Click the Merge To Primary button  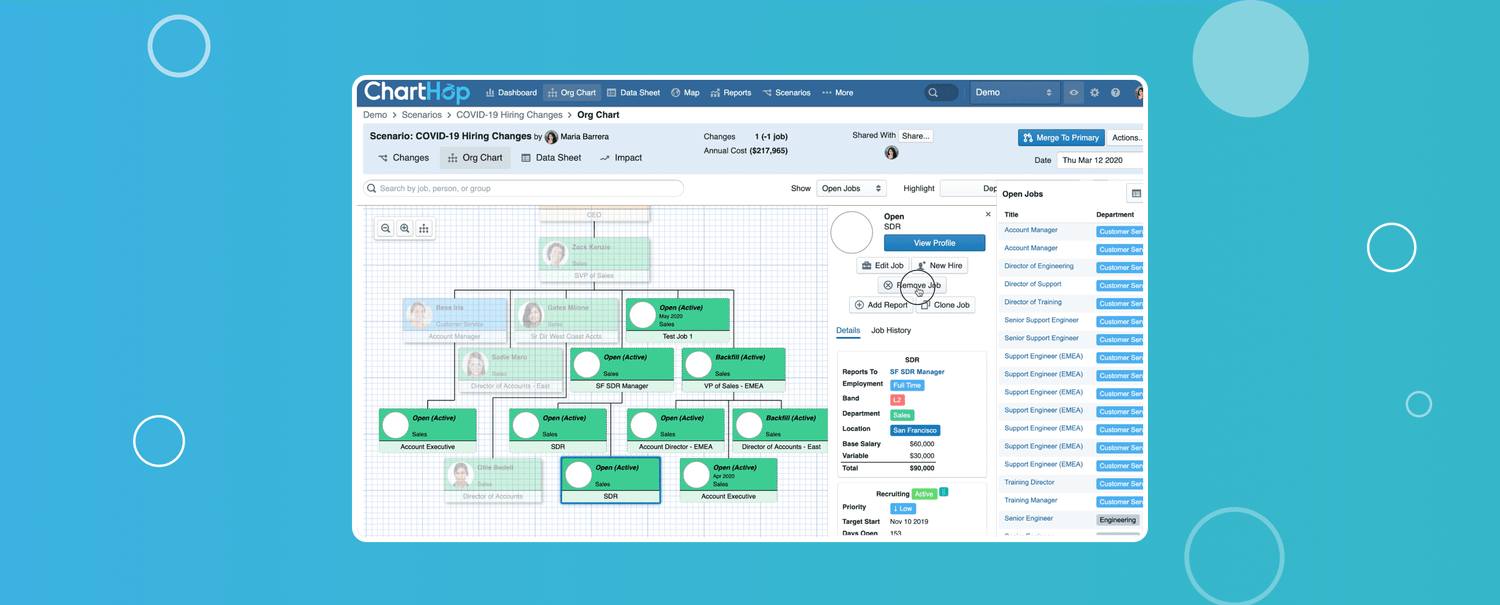(x=1061, y=138)
